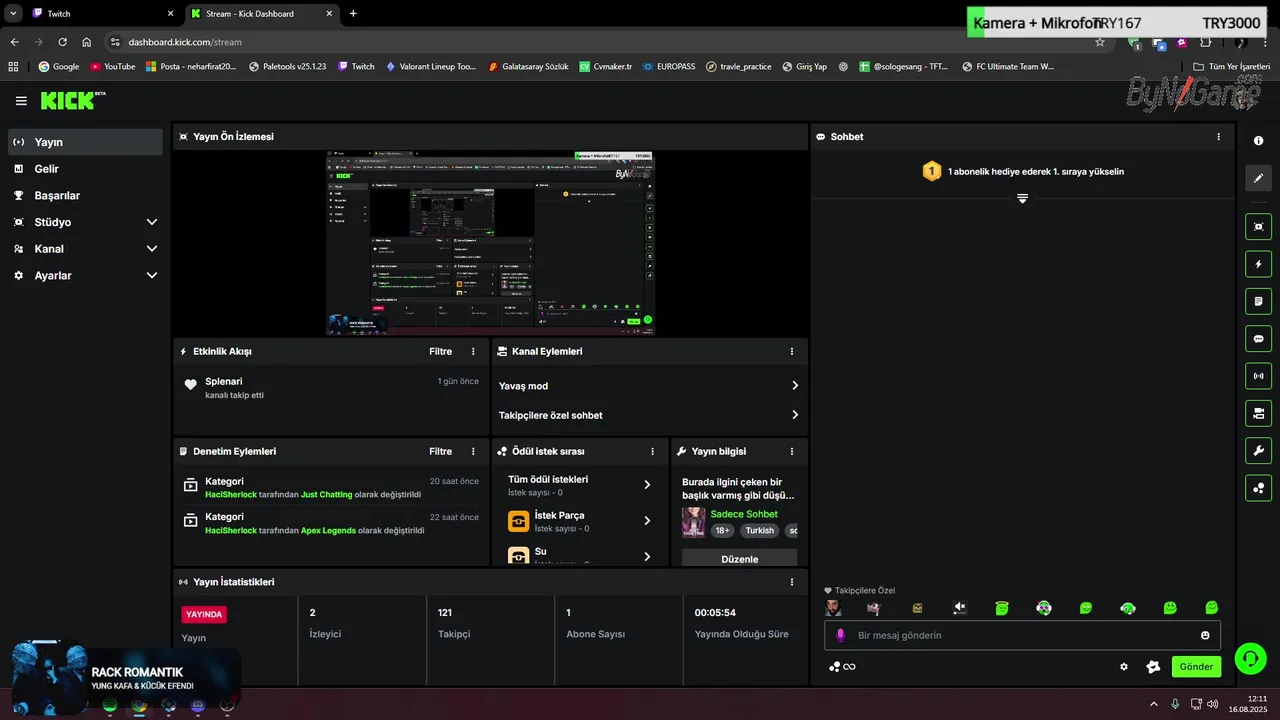The image size is (1280, 720).
Task: Click the star gift icon beside Gönder
Action: coord(1153,667)
